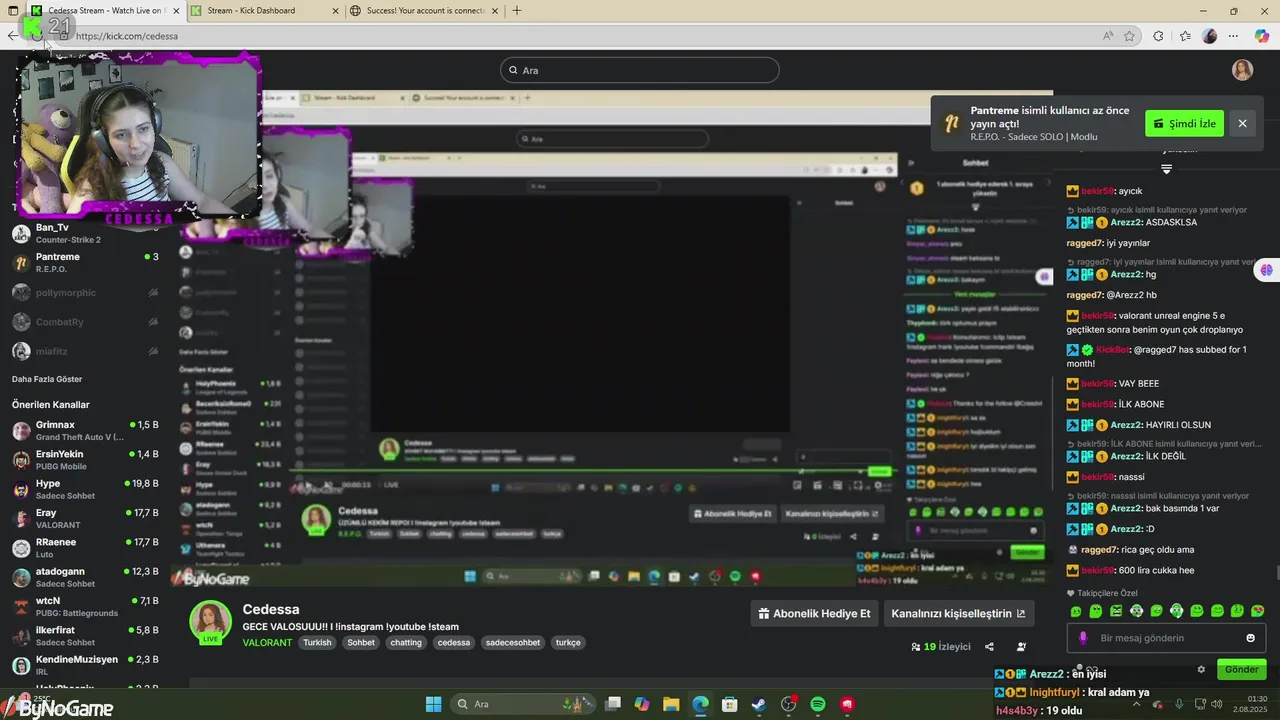1280x720 pixels.
Task: Open a new browser tab
Action: pos(517,11)
